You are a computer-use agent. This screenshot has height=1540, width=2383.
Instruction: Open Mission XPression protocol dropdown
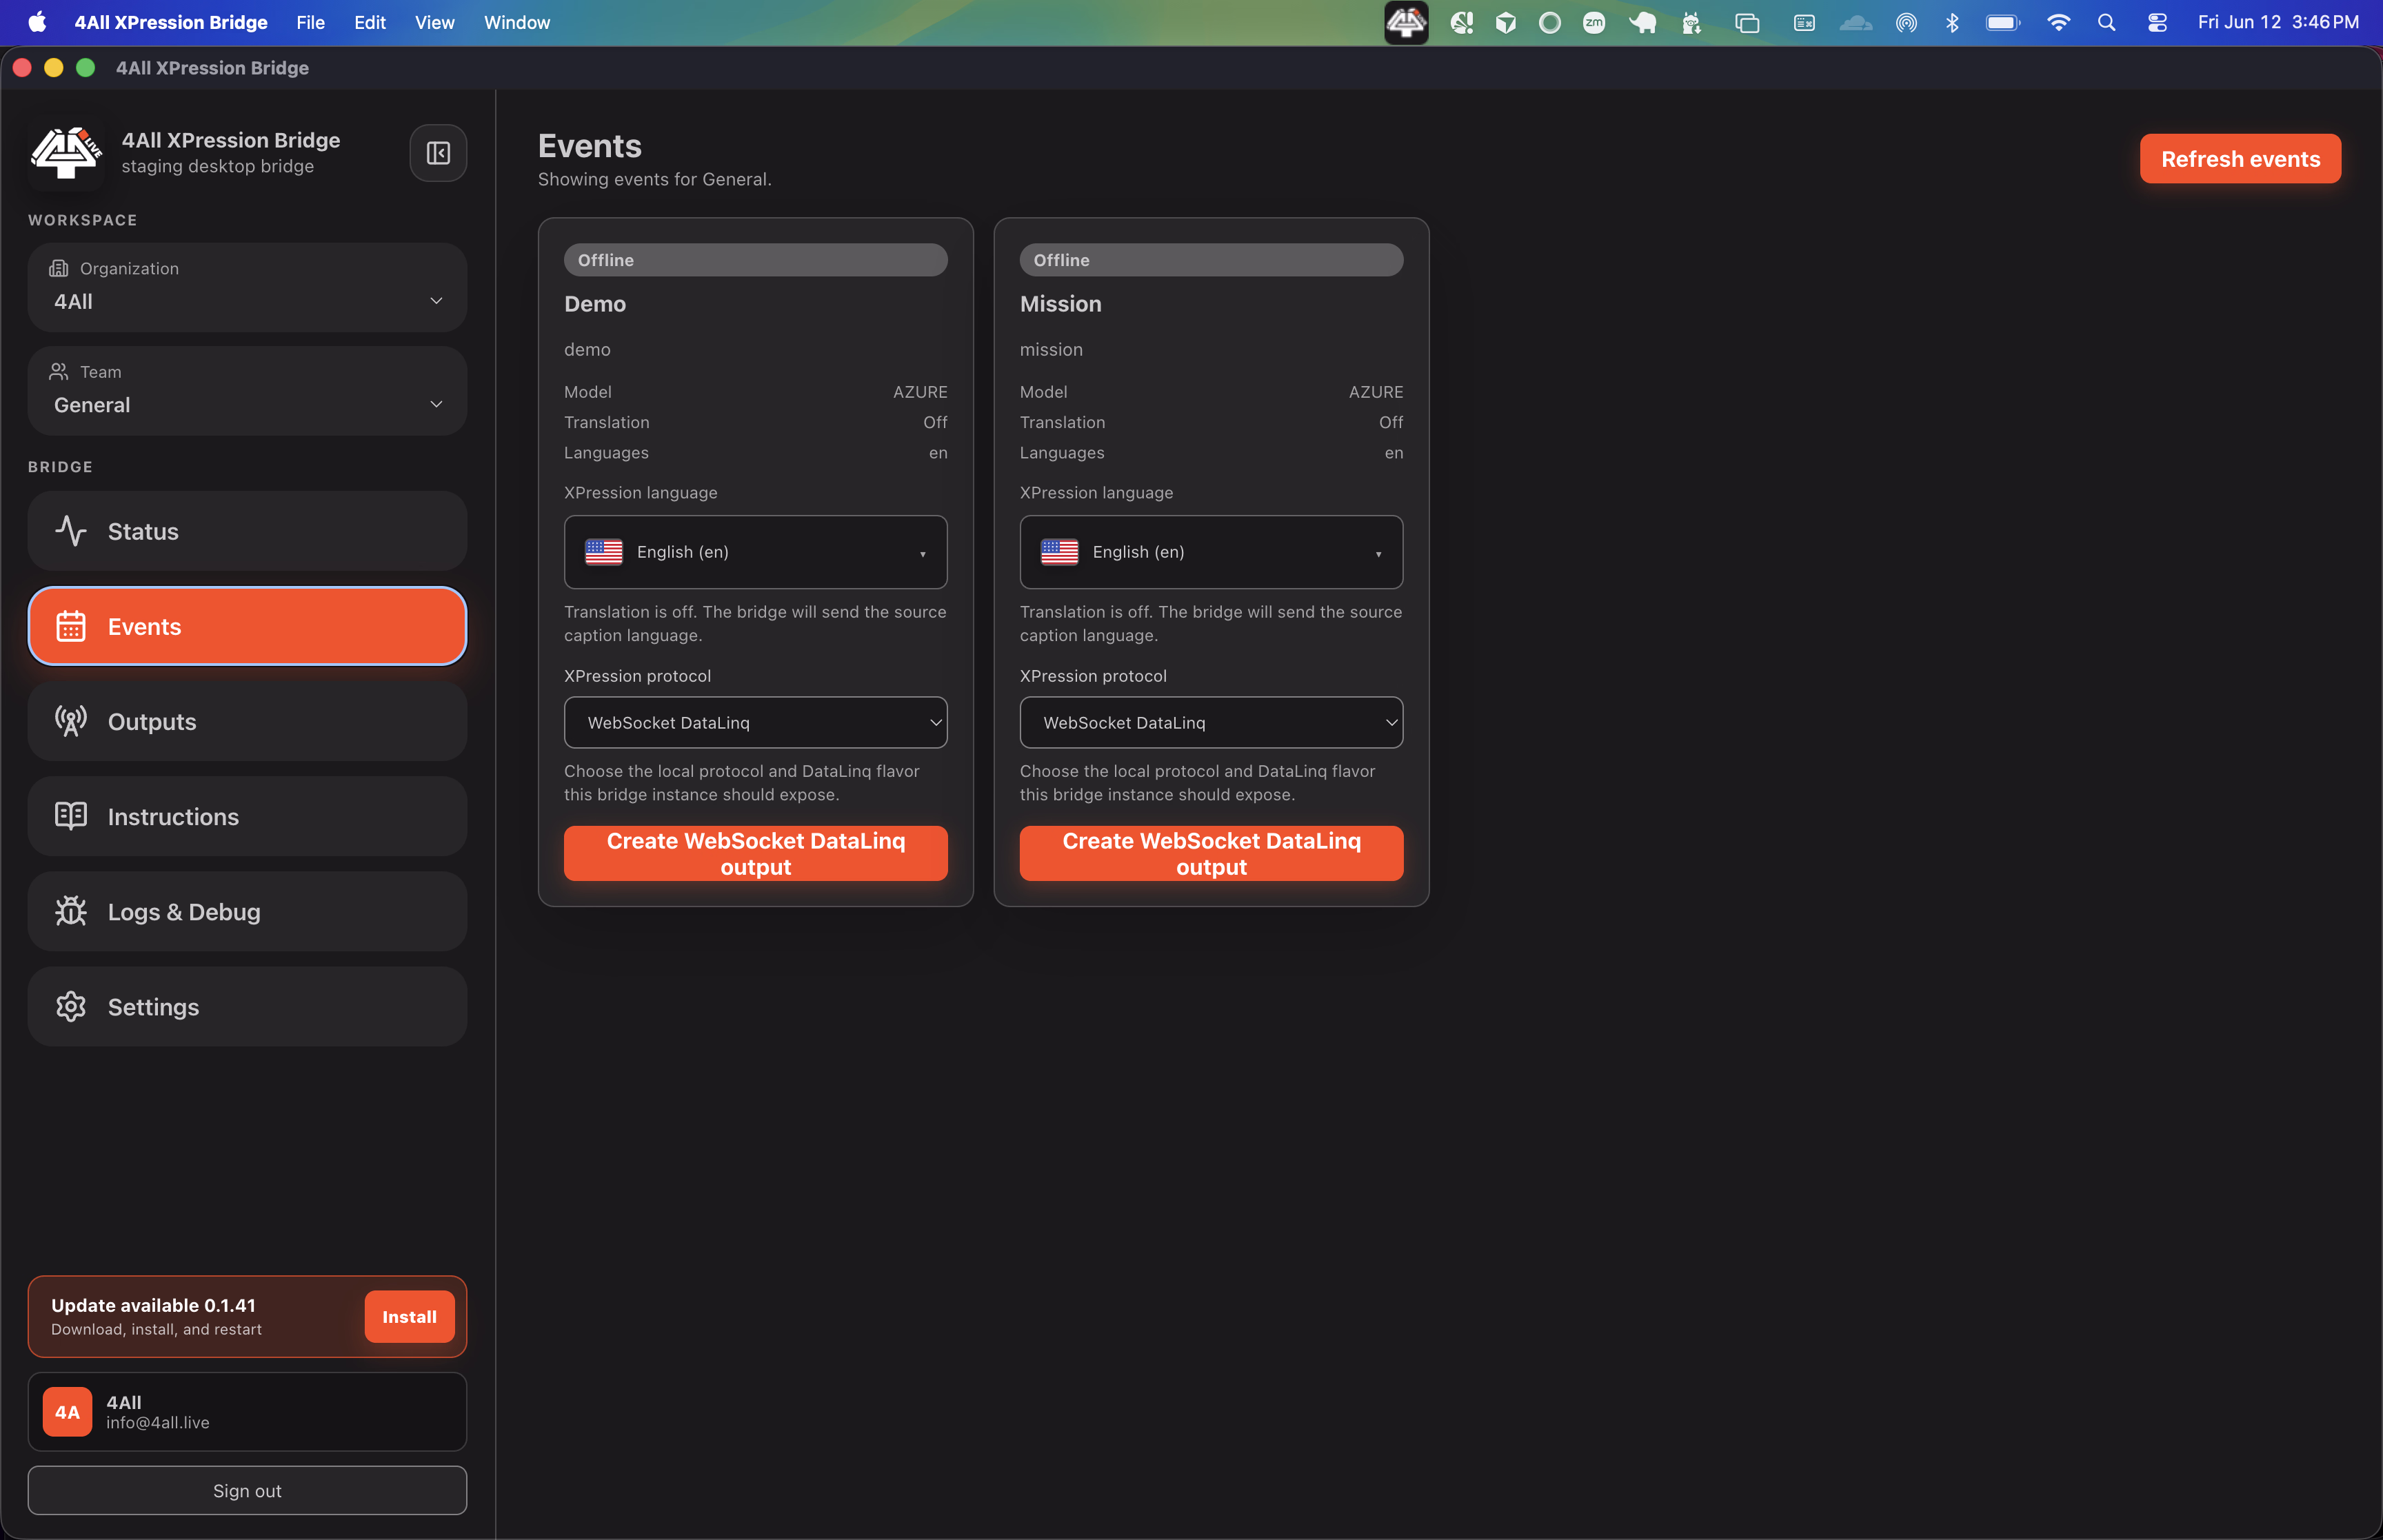(x=1211, y=722)
